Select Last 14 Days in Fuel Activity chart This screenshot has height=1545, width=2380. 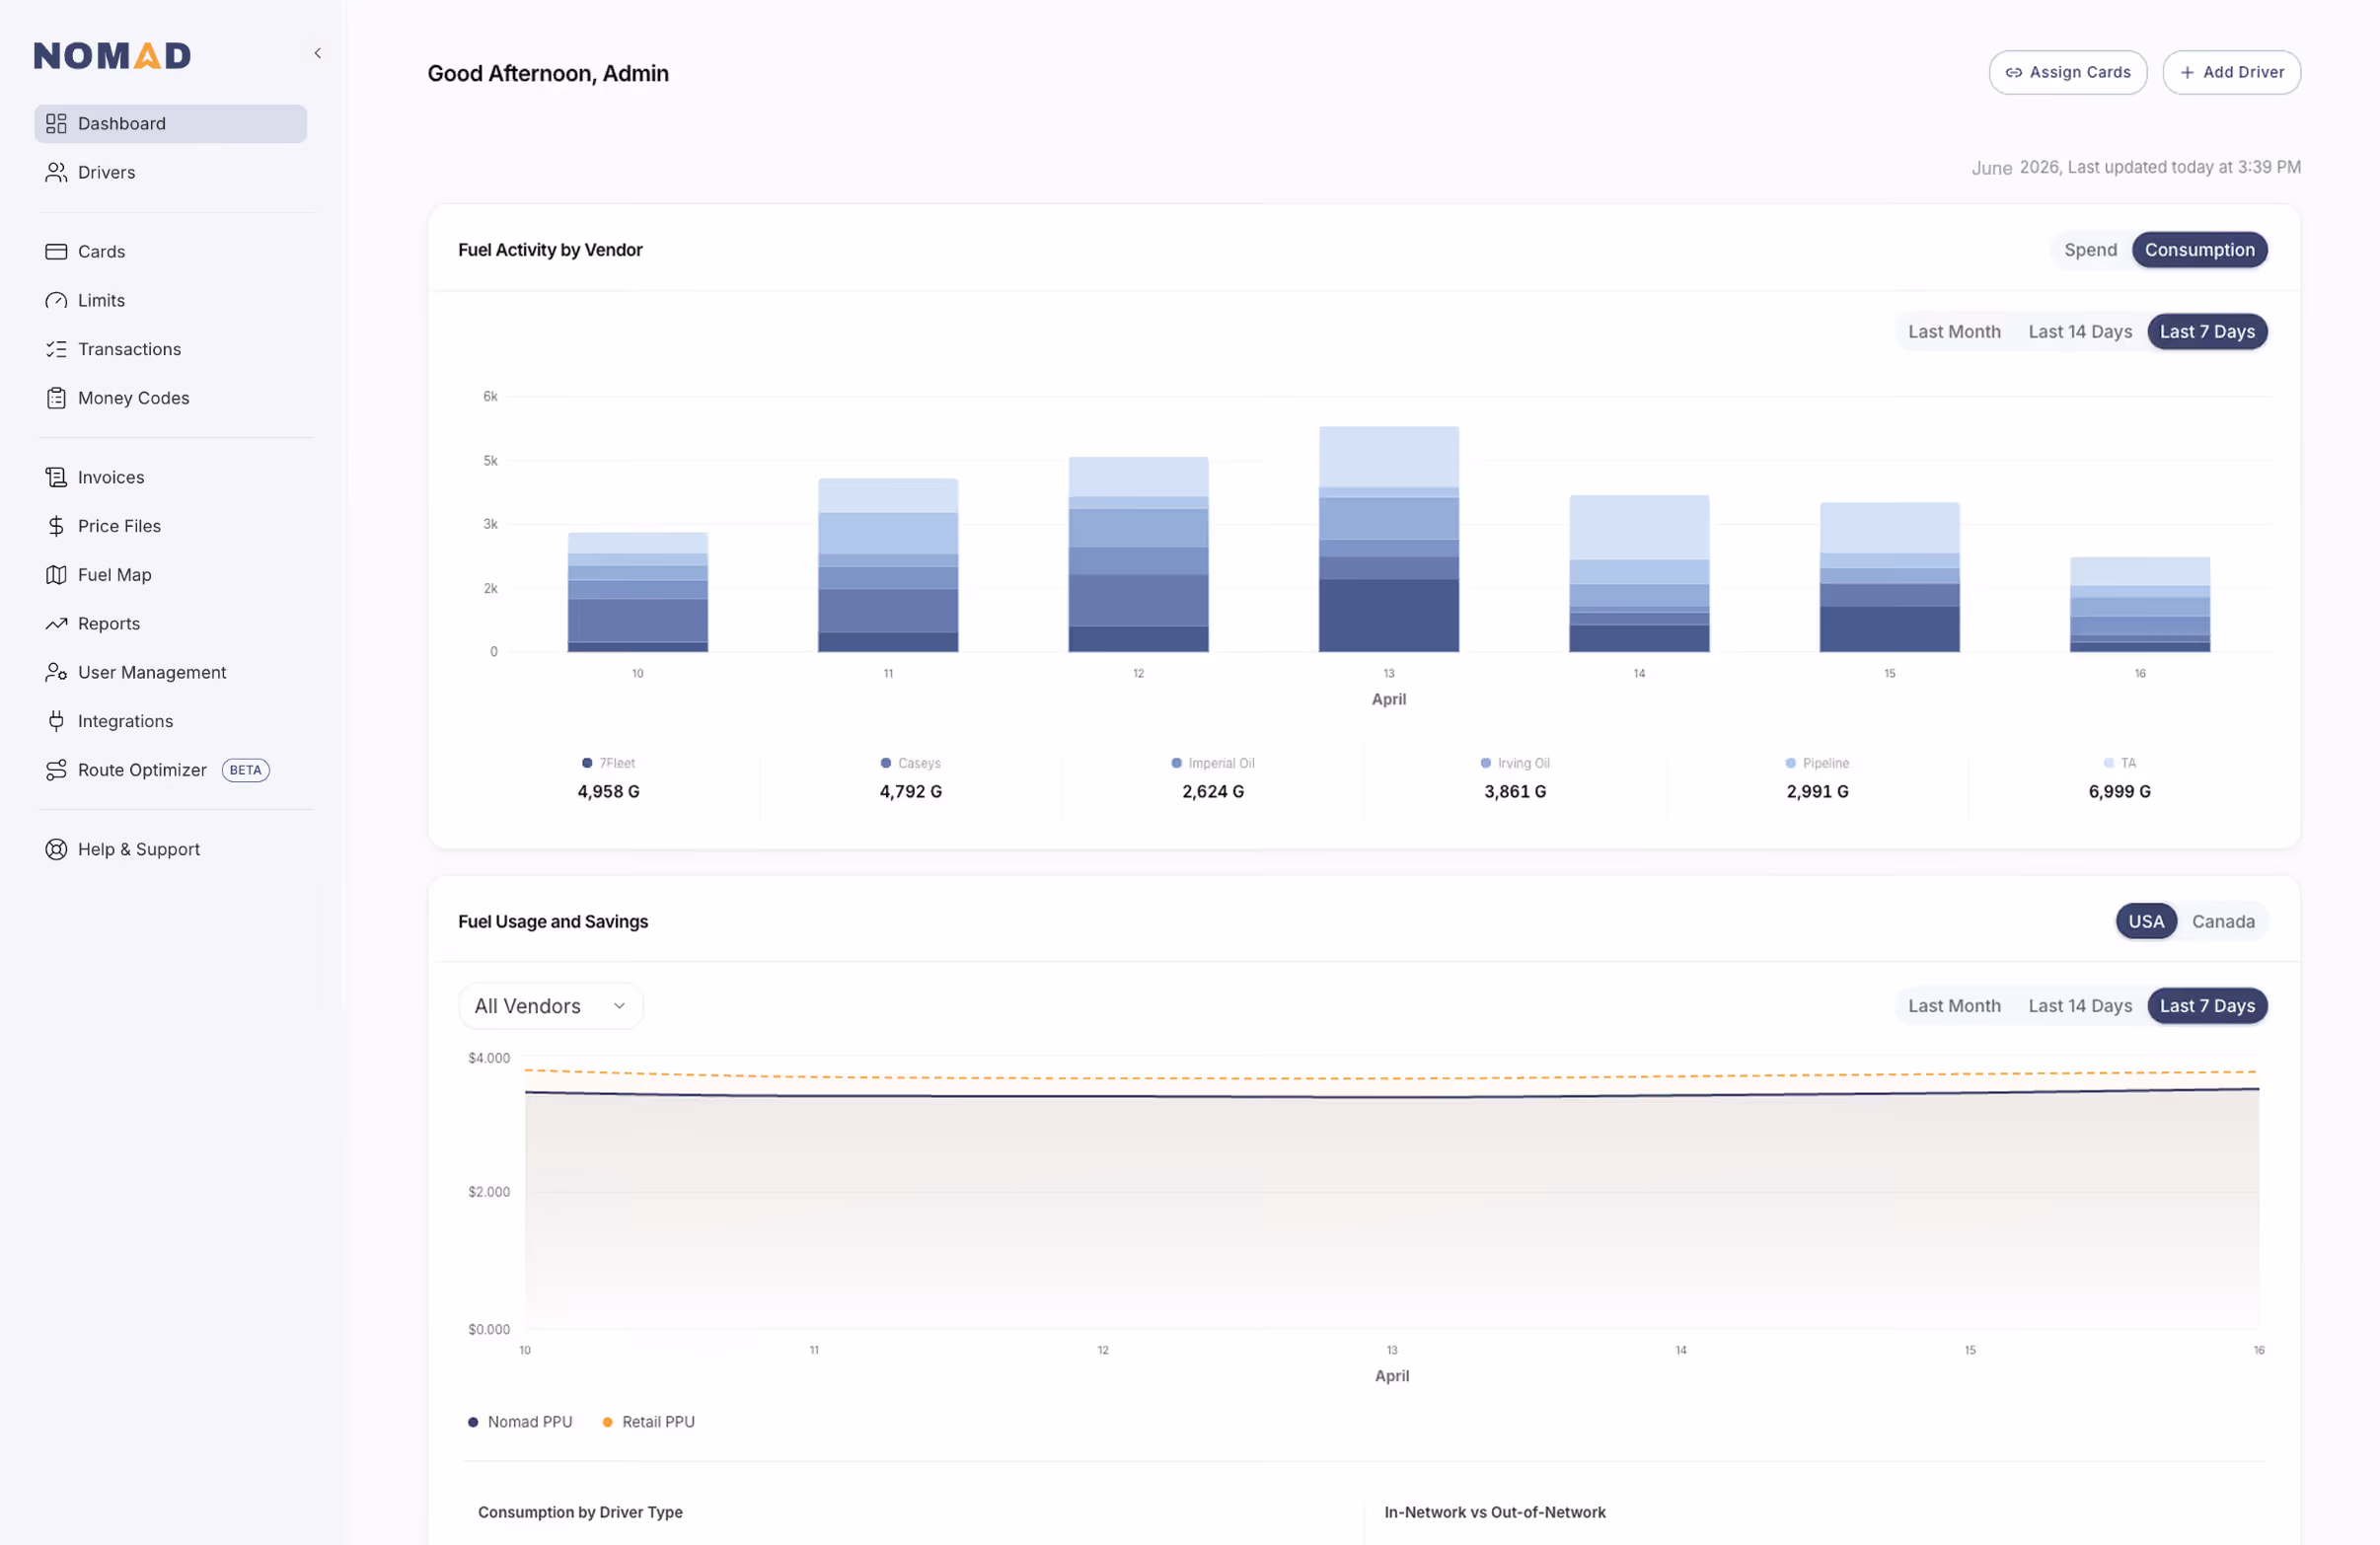coord(2079,332)
